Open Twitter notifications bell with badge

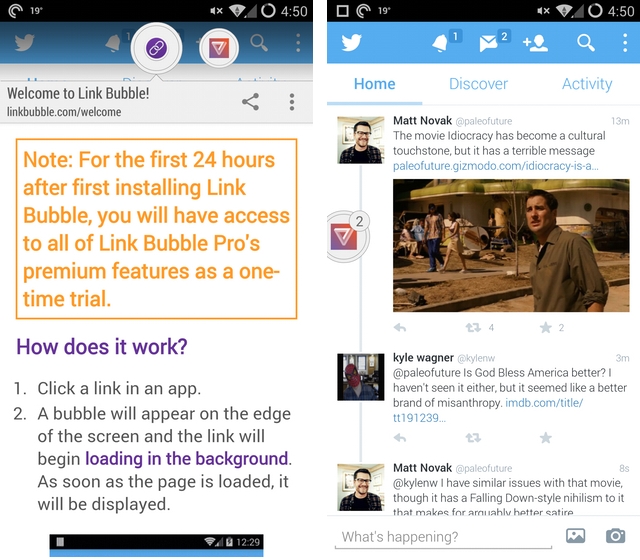click(442, 43)
